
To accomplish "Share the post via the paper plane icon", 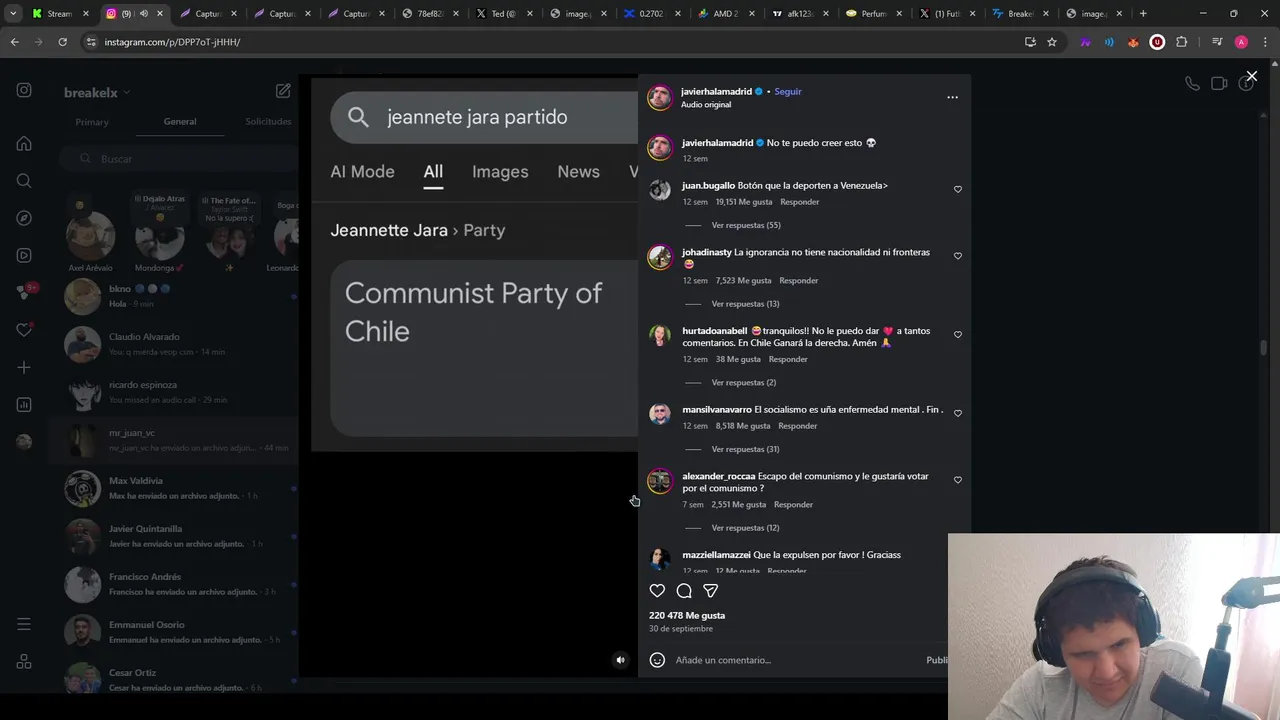I will coord(710,591).
